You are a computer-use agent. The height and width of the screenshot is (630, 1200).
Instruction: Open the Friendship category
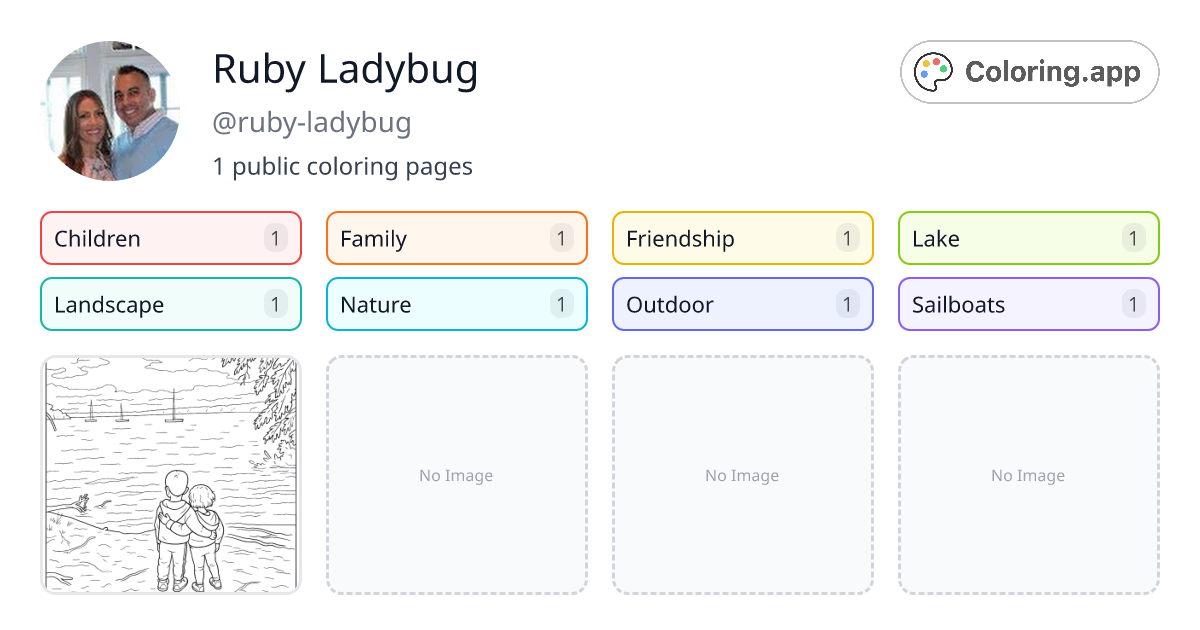[742, 238]
